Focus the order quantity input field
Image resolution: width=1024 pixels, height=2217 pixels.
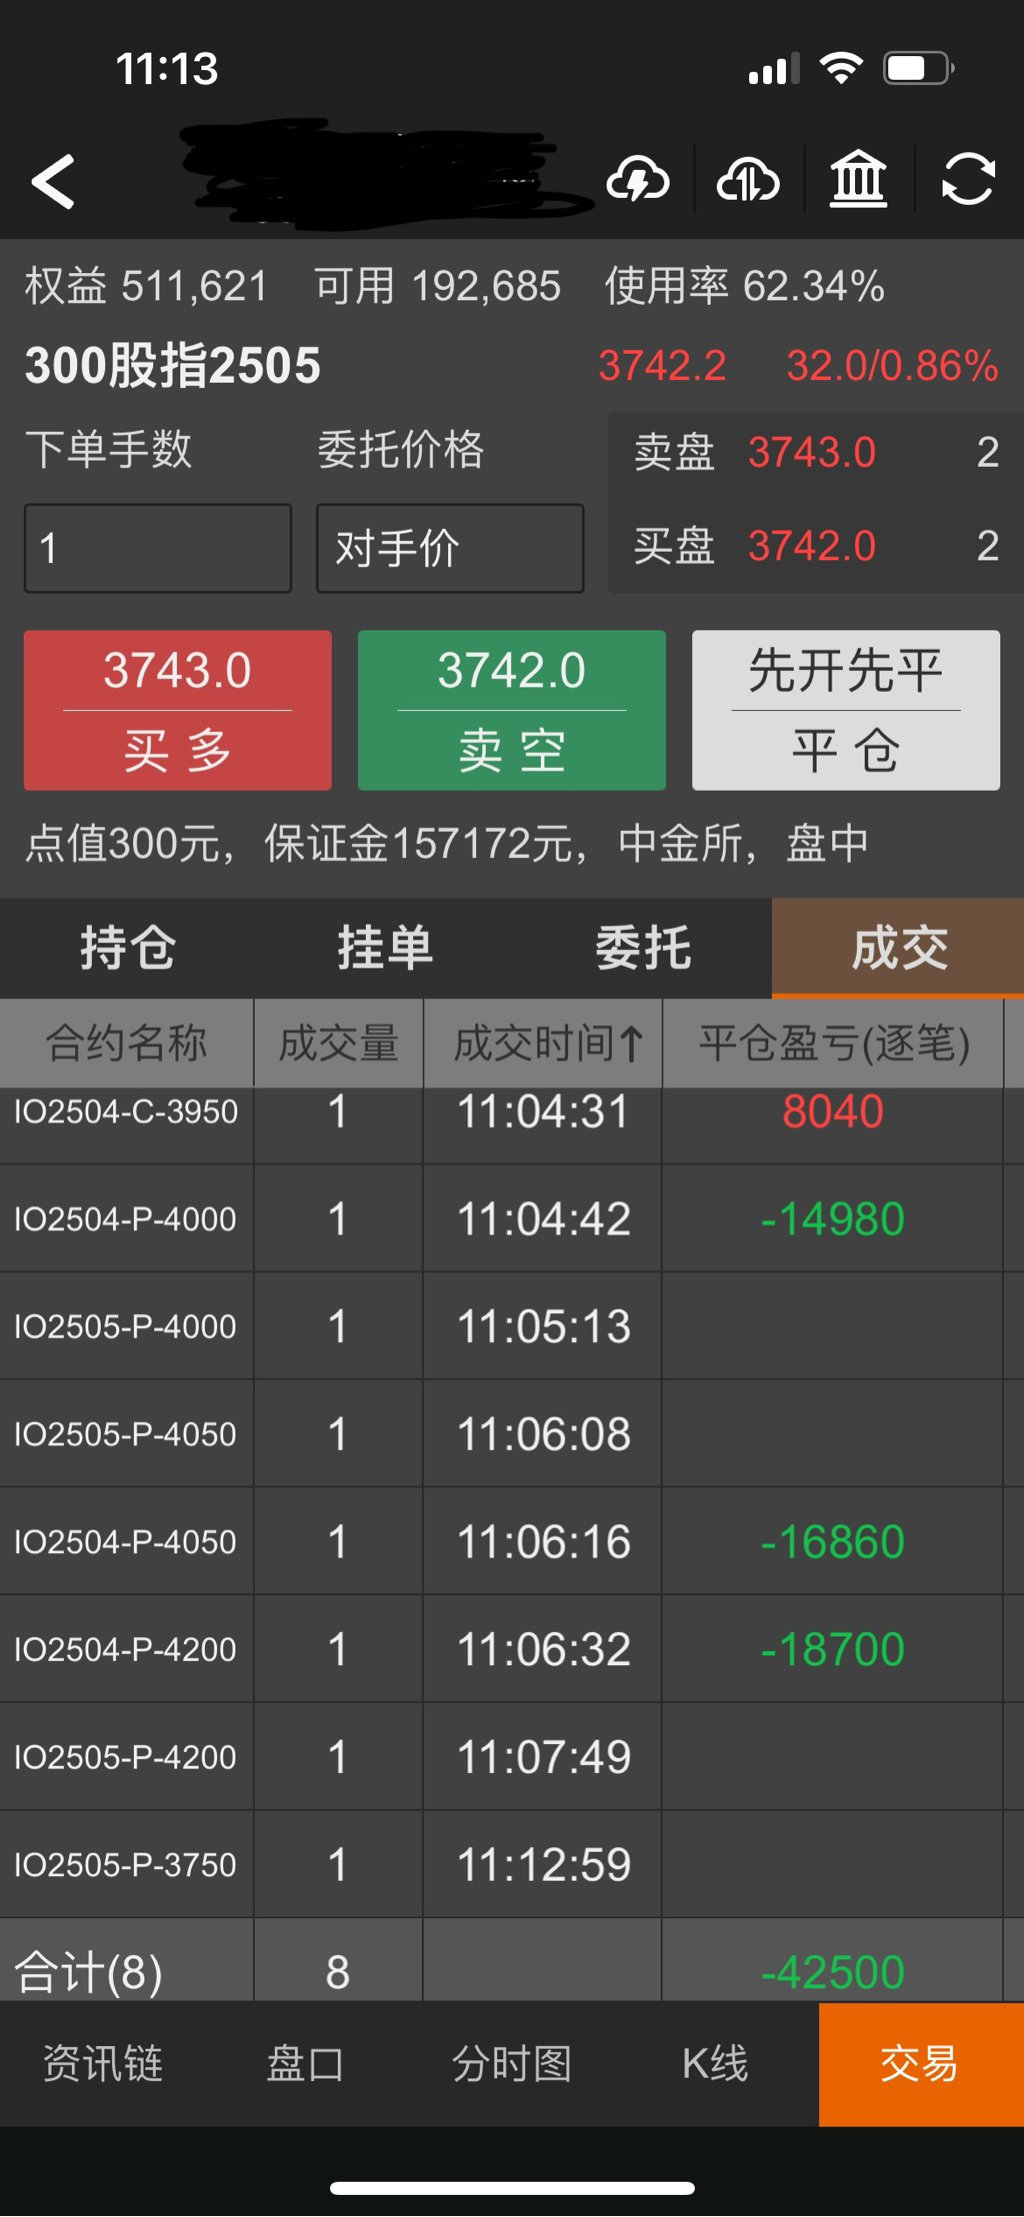(x=158, y=548)
